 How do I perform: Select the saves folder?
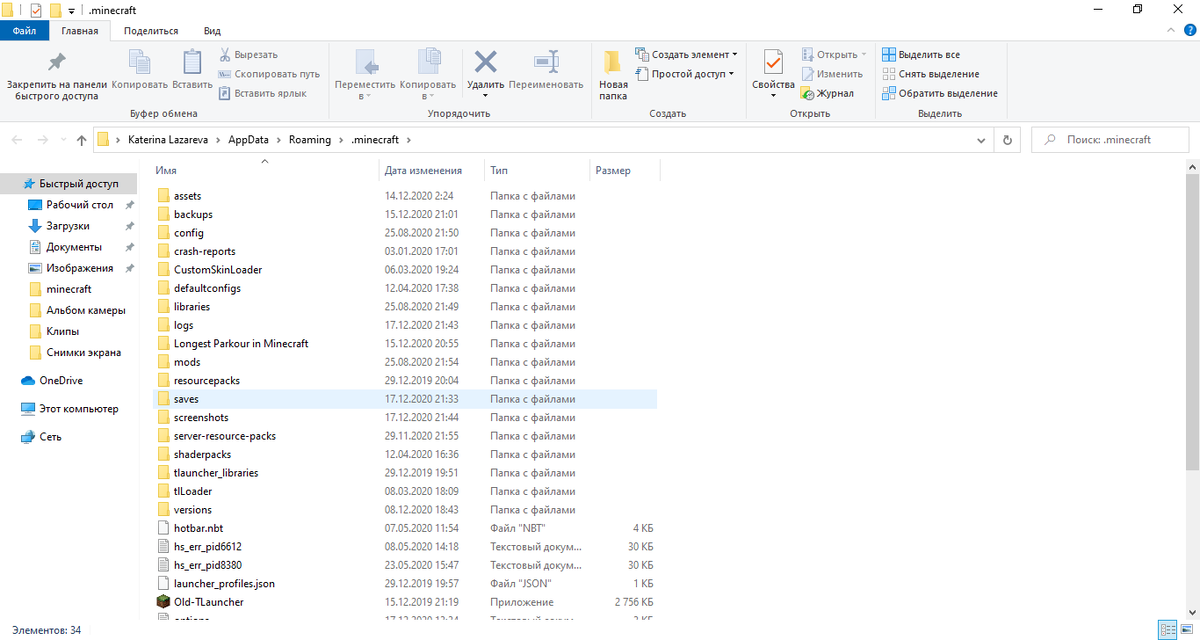pyautogui.click(x=407, y=399)
